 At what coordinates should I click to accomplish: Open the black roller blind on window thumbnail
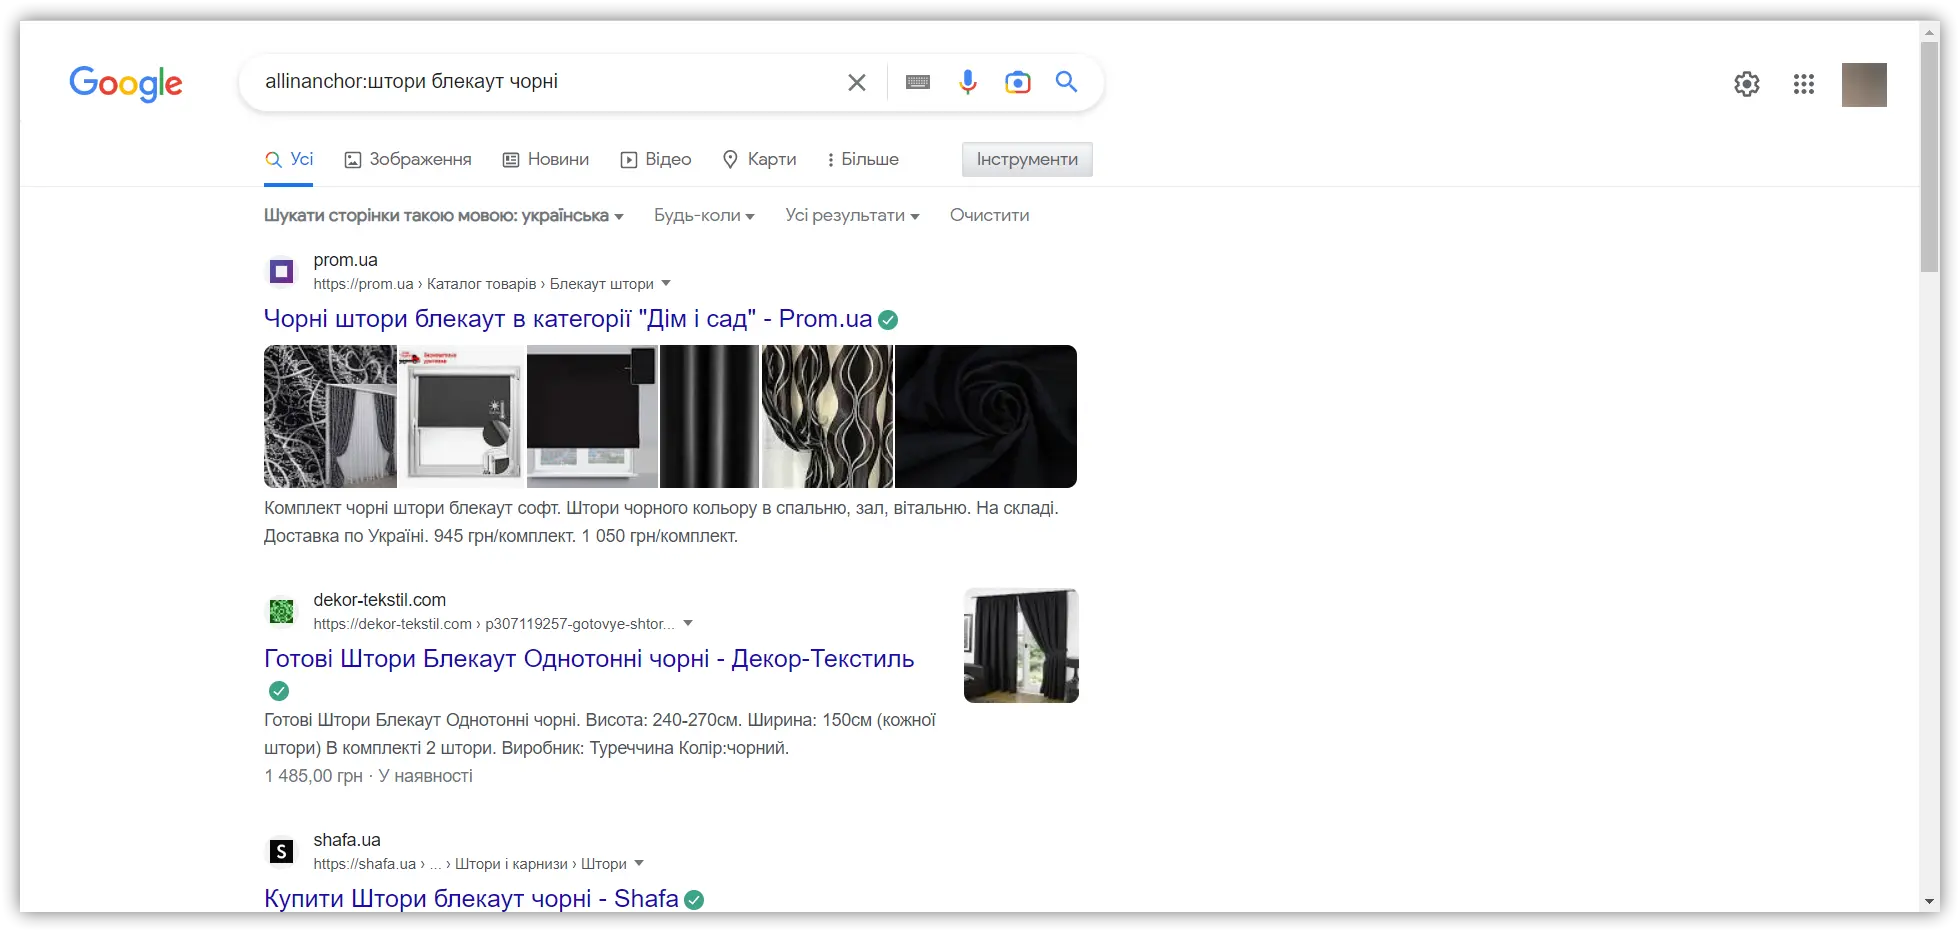pyautogui.click(x=592, y=416)
